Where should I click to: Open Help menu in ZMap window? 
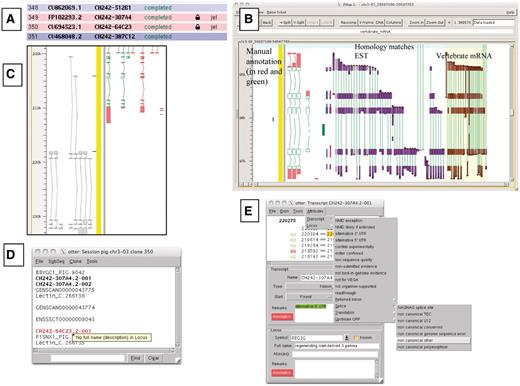coord(510,12)
